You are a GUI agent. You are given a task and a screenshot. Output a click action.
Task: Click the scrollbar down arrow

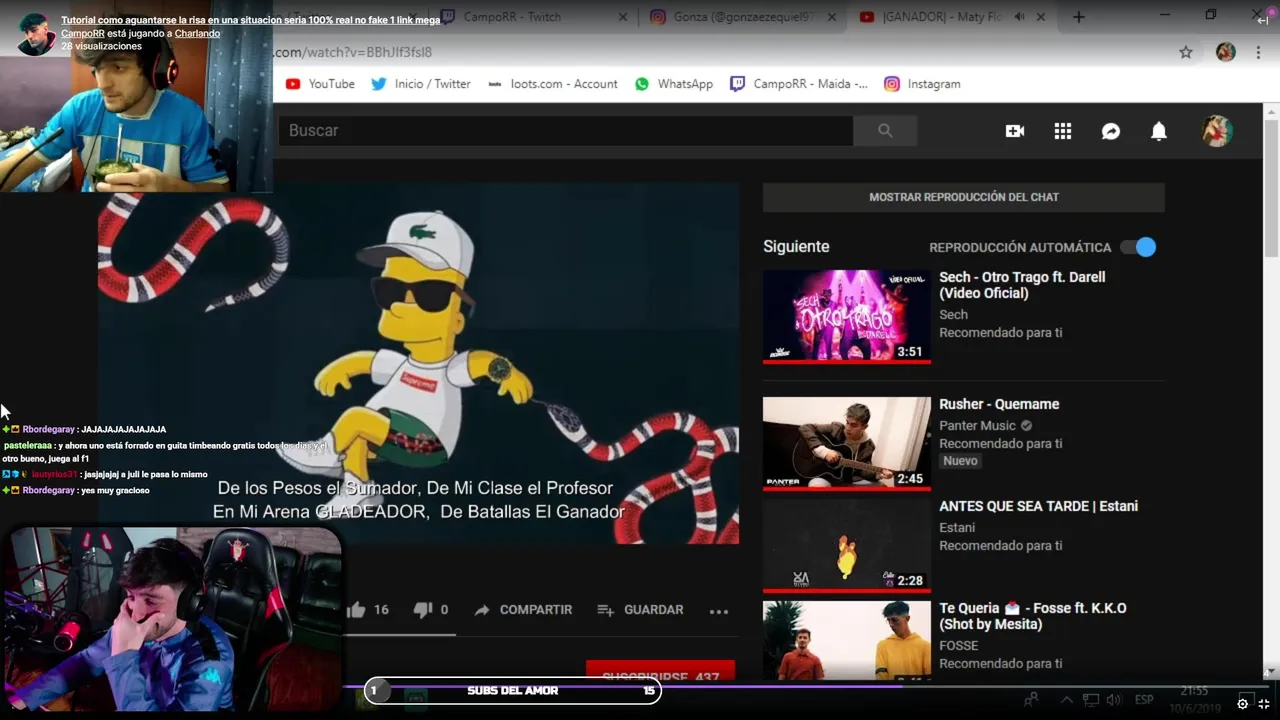(x=1271, y=671)
